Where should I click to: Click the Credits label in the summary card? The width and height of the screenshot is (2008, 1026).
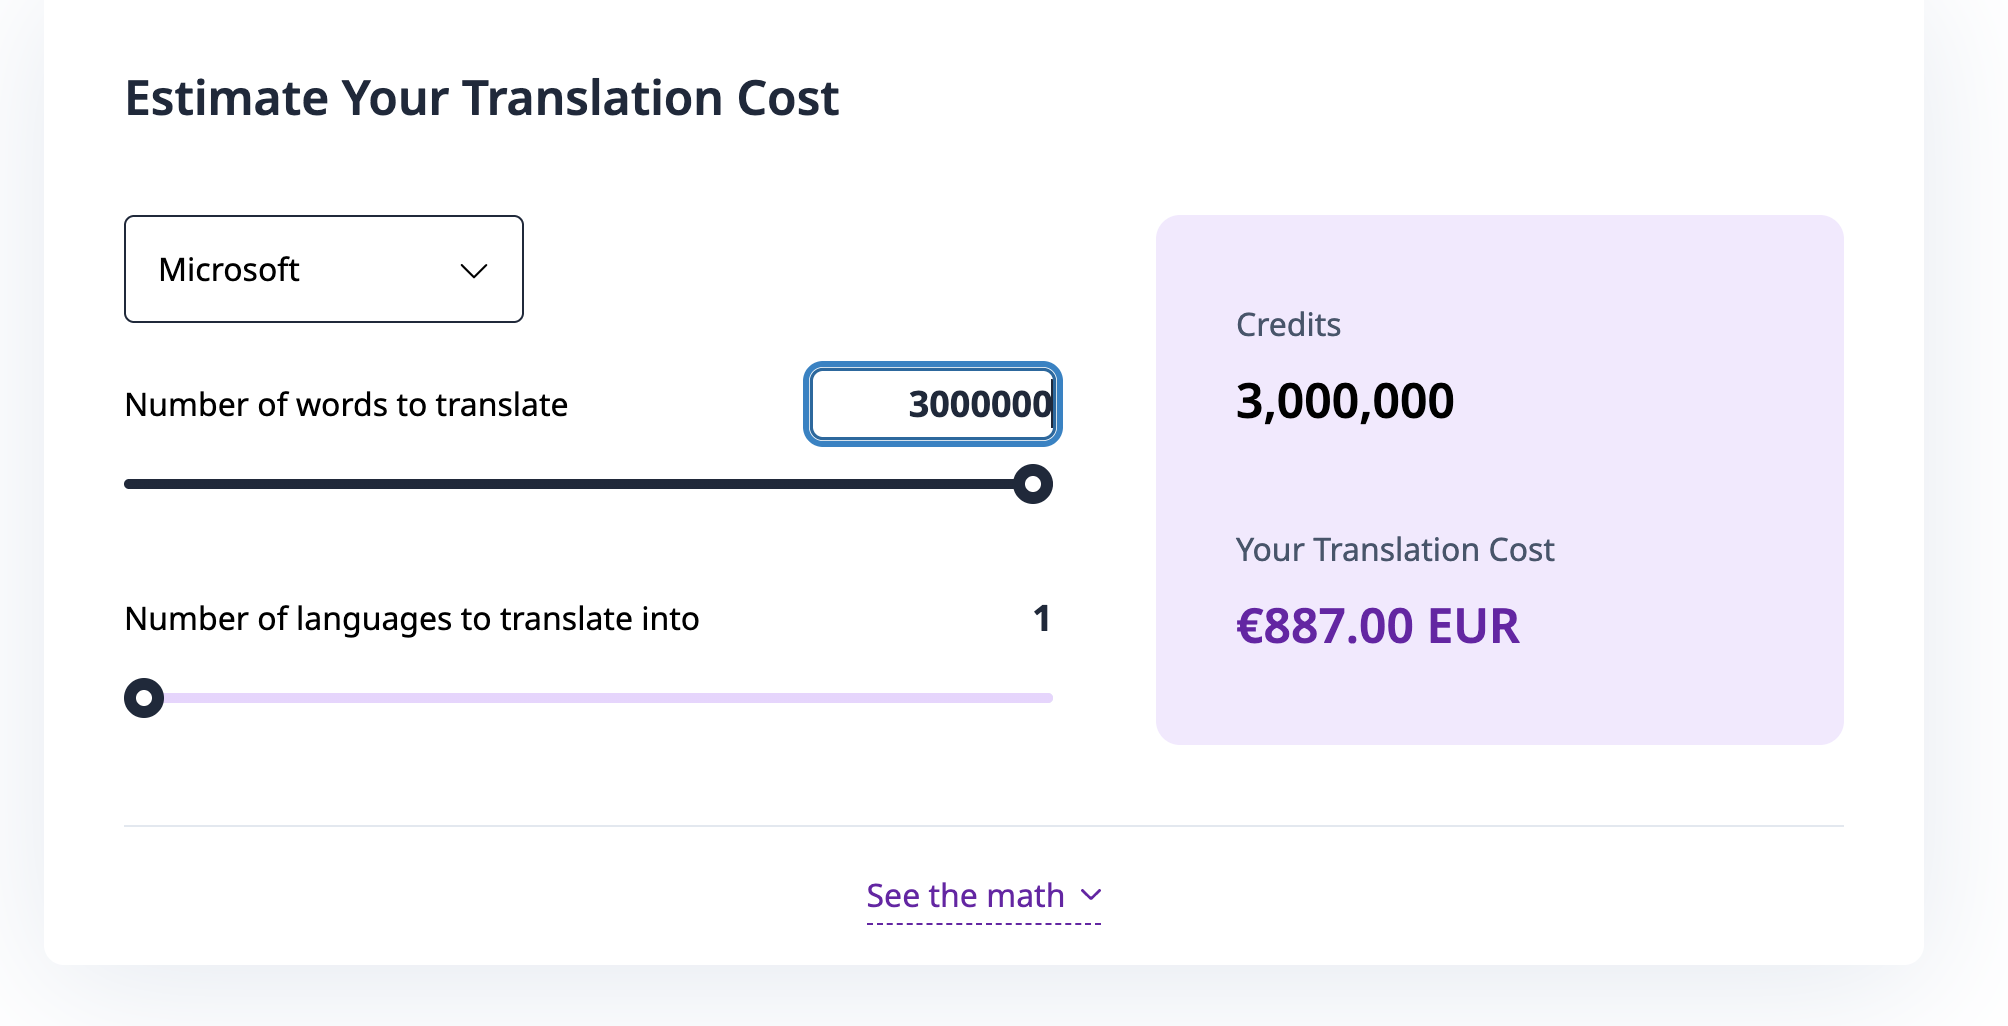[1288, 325]
